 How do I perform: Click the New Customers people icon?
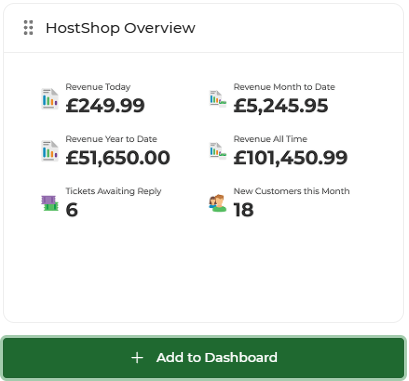[218, 203]
